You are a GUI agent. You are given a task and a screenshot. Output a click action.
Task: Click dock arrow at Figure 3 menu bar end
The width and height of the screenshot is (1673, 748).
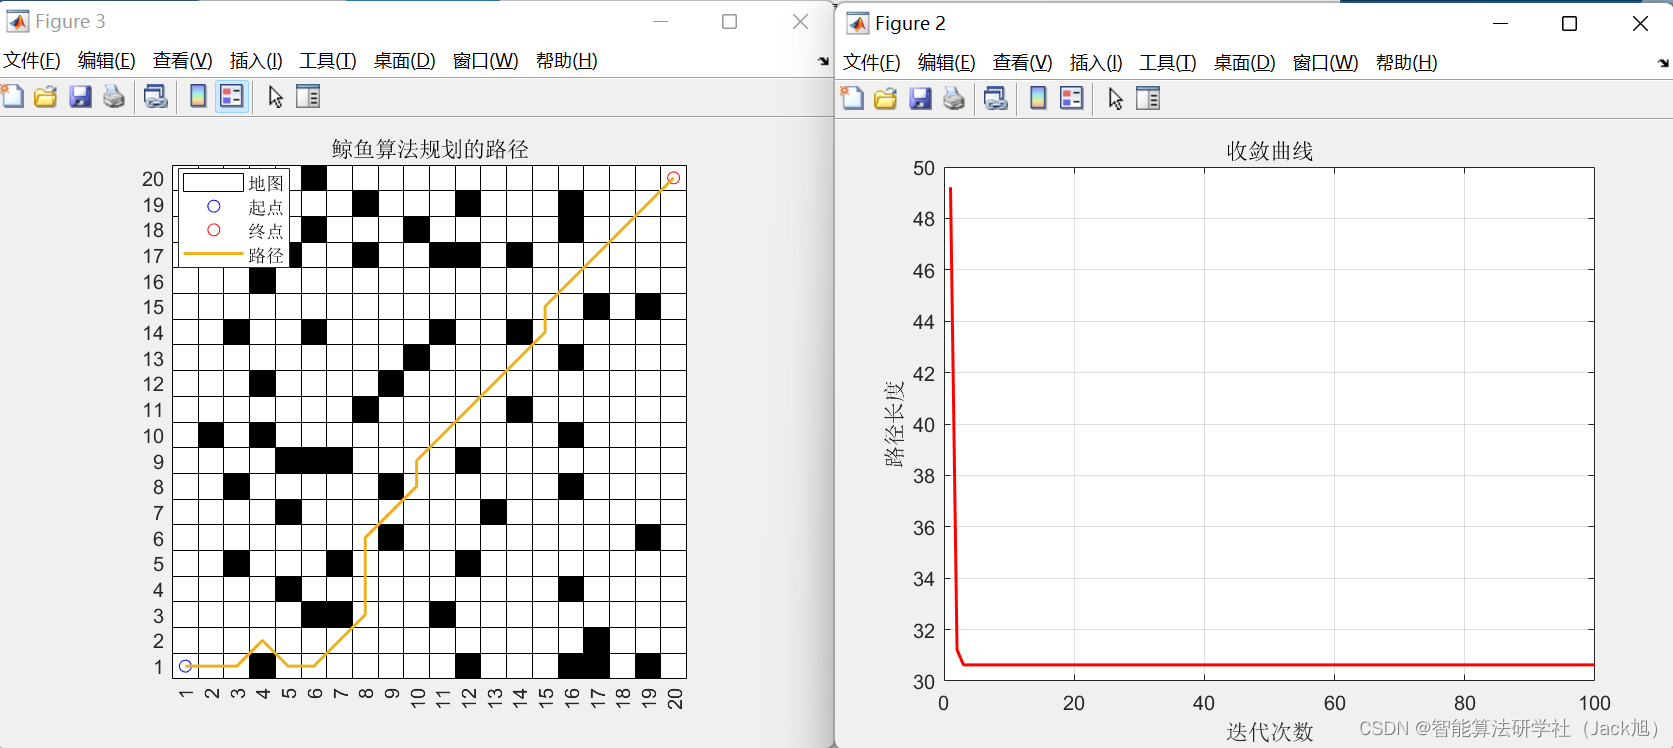(x=823, y=61)
